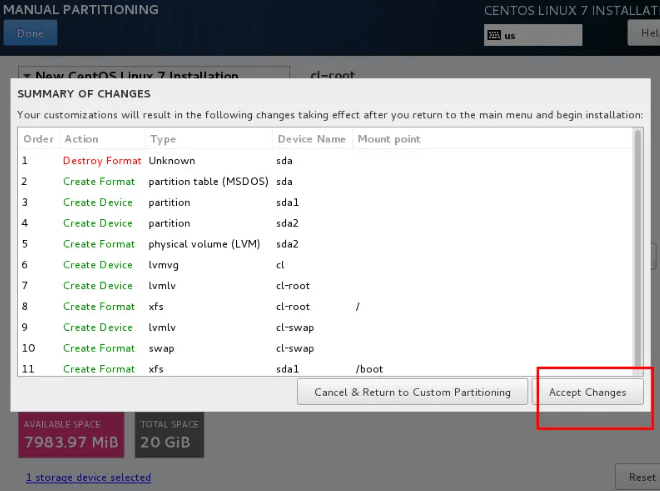The height and width of the screenshot is (491, 660).
Task: Select row 3 Create Device sda1
Action: (x=325, y=202)
